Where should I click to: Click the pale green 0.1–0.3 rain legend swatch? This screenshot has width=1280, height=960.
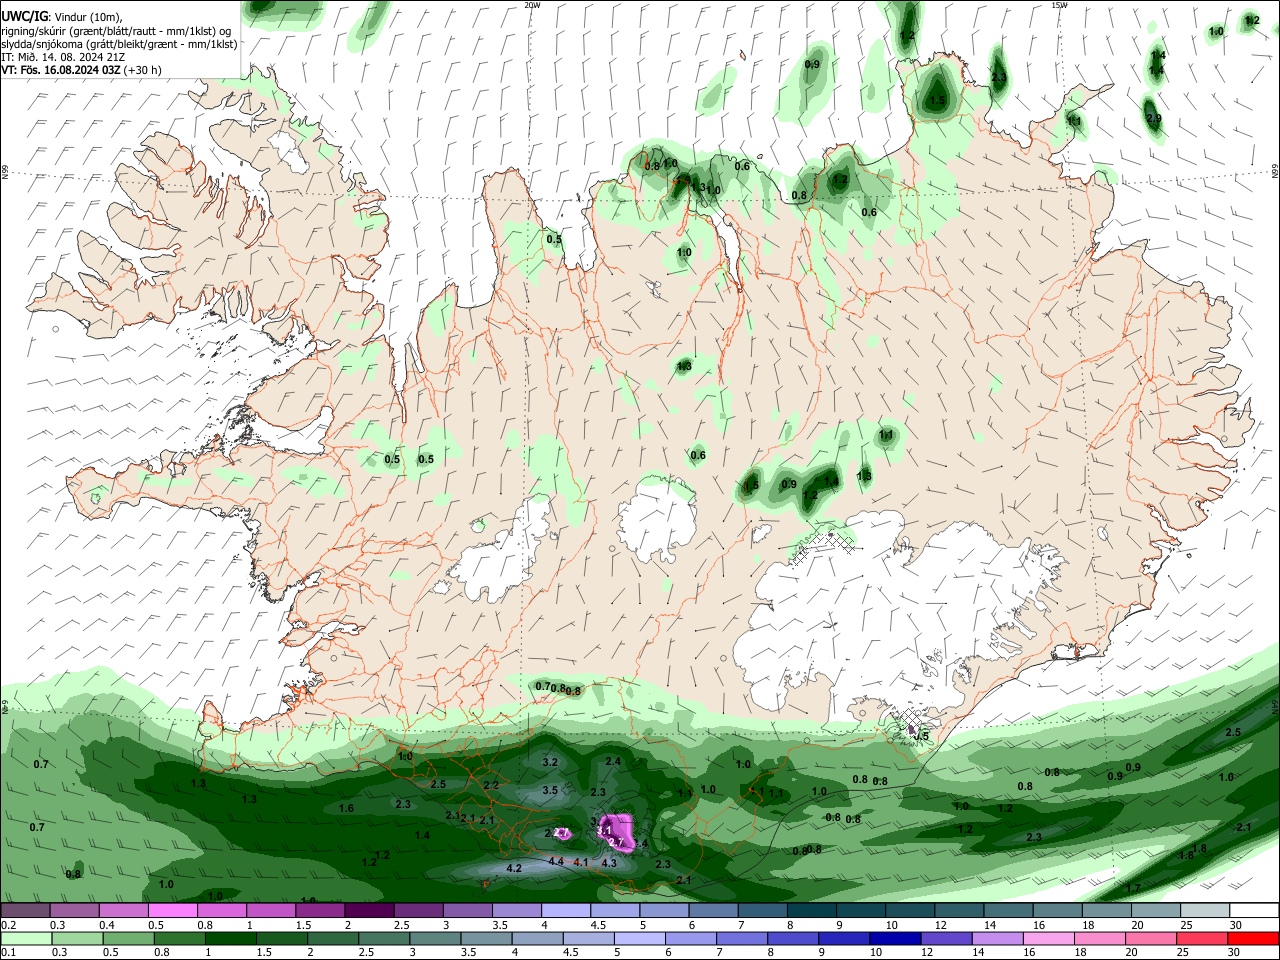25,938
